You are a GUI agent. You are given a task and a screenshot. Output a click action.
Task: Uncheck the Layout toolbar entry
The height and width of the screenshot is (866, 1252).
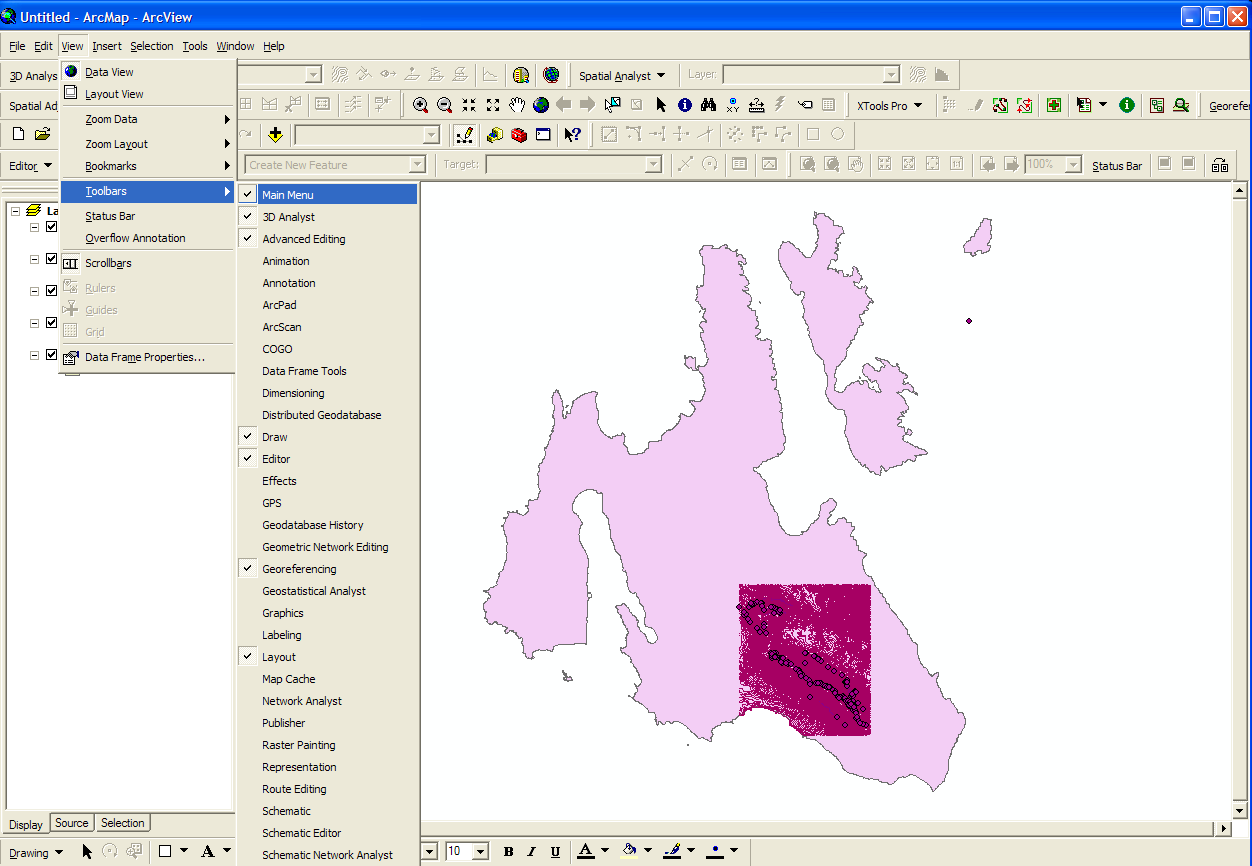click(327, 657)
